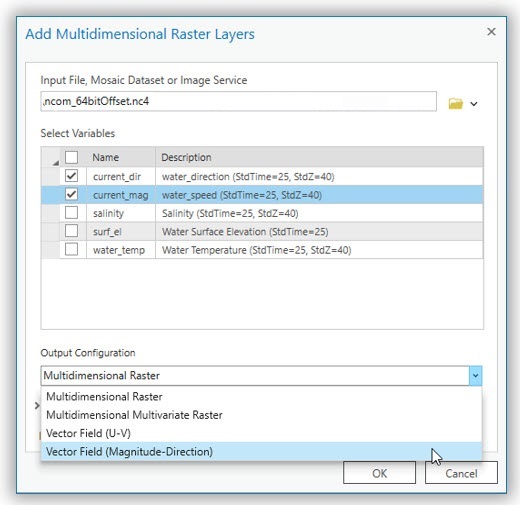This screenshot has width=520, height=505.
Task: Uncheck the current_mag variable checkbox
Action: tap(71, 194)
